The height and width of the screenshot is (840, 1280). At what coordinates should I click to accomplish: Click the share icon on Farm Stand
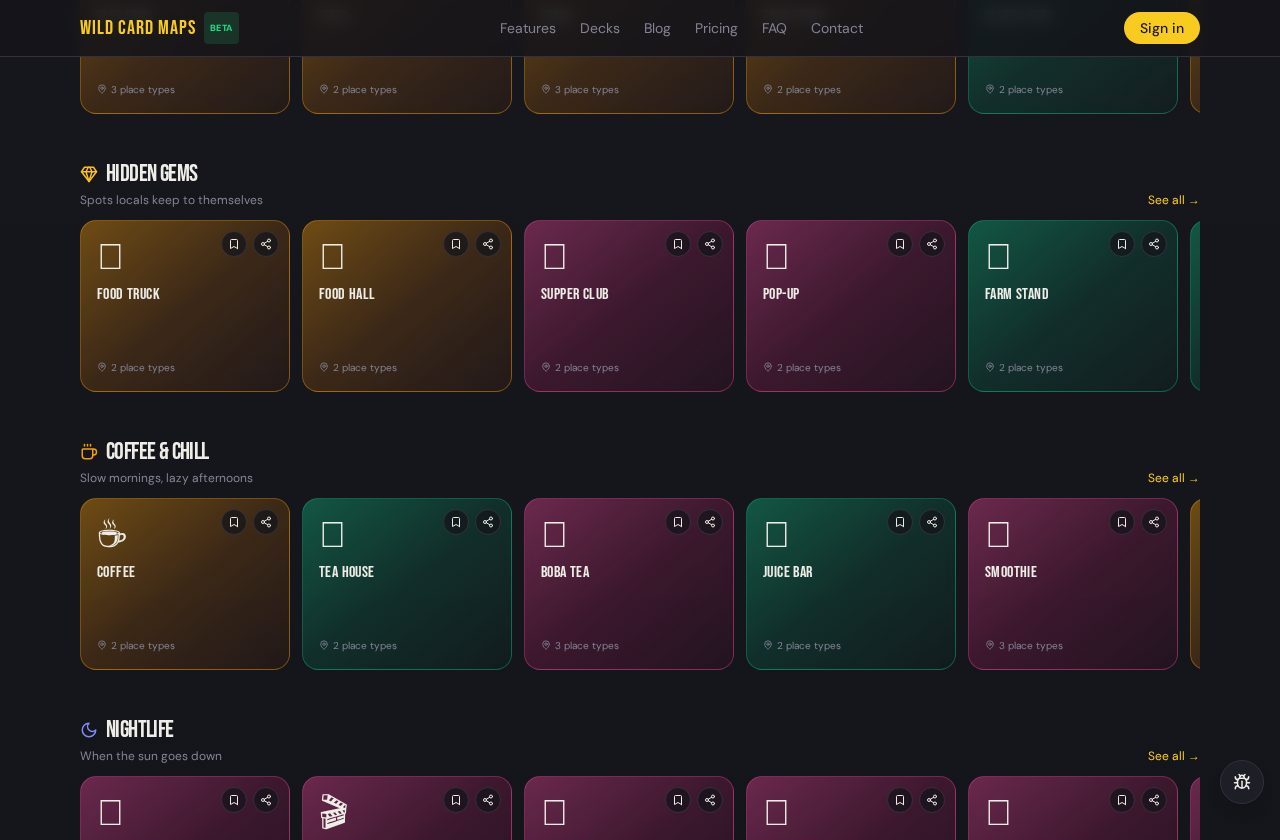(1154, 244)
